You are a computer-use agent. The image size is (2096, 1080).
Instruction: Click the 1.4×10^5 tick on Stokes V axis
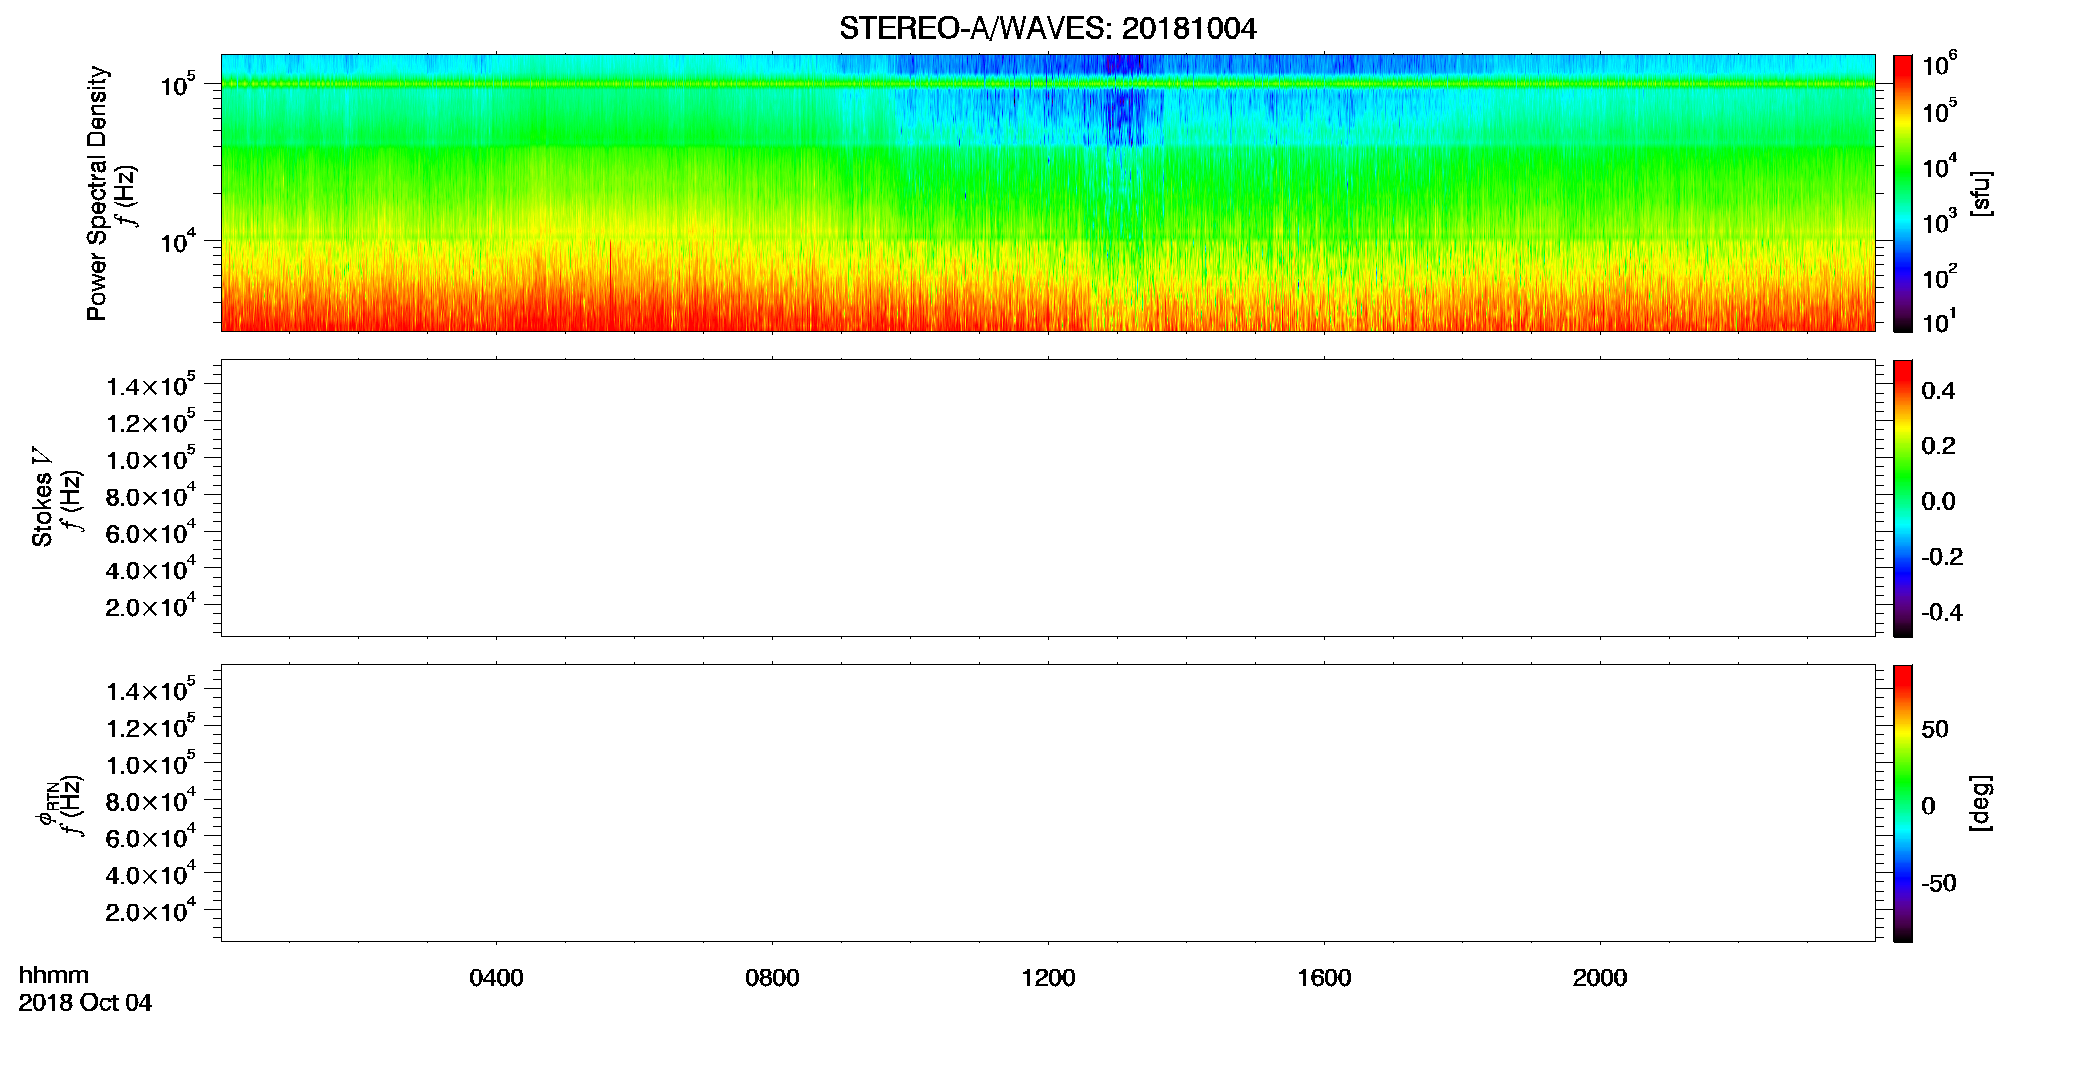click(150, 385)
